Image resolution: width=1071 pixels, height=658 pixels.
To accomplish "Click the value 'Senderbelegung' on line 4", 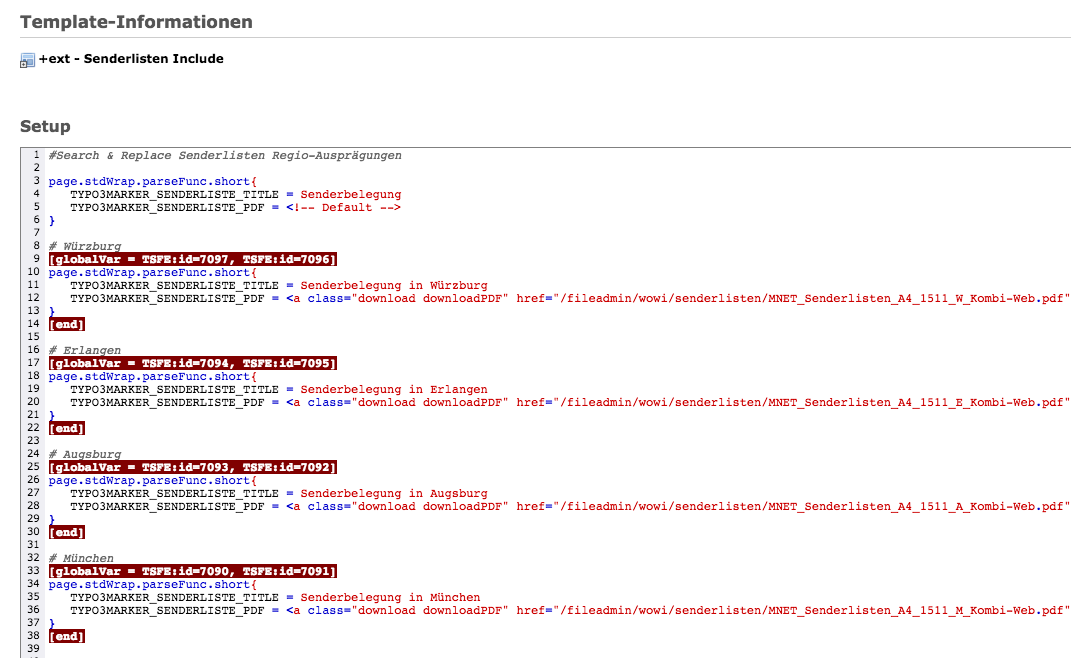I will [x=351, y=195].
